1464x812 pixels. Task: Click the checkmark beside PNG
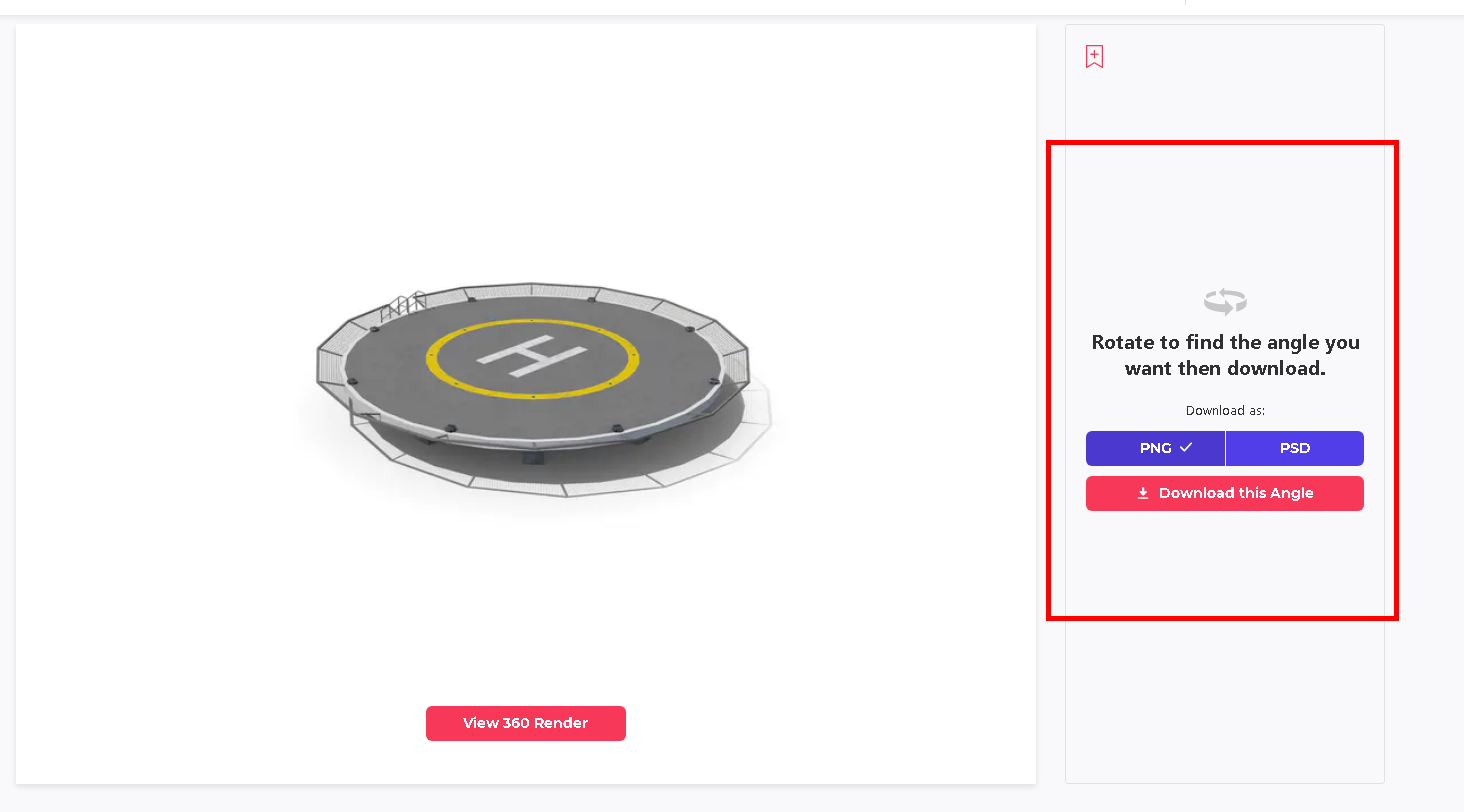1186,448
